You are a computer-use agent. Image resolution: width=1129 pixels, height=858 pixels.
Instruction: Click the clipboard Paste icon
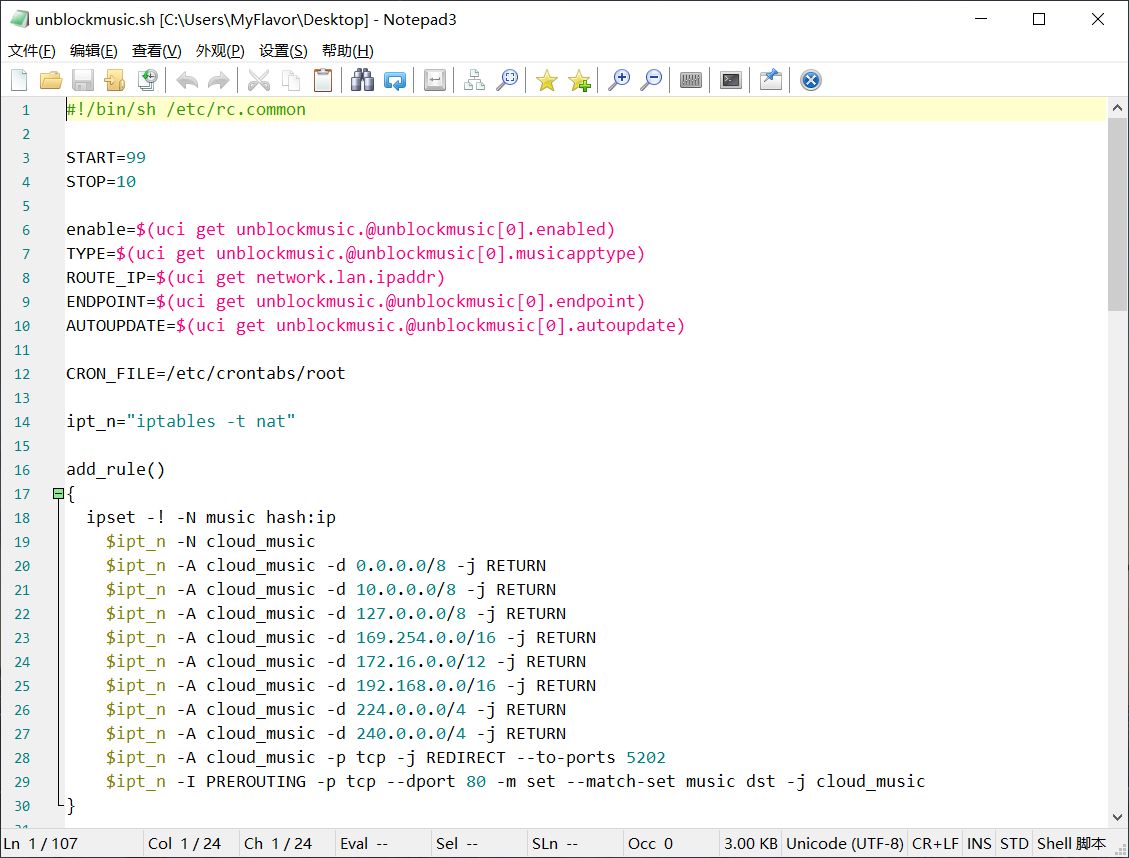(x=323, y=80)
